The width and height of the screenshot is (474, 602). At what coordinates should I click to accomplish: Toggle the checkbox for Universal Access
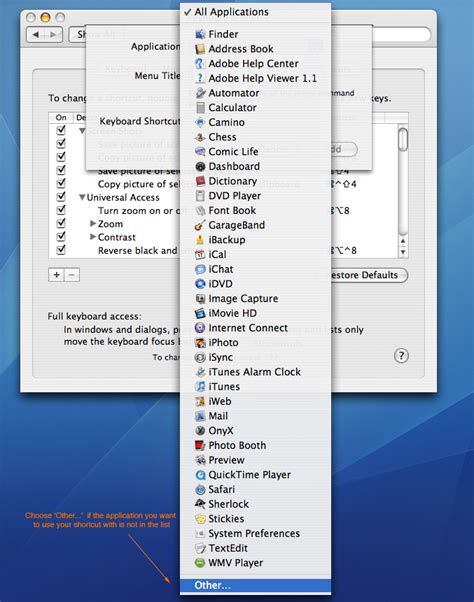61,197
